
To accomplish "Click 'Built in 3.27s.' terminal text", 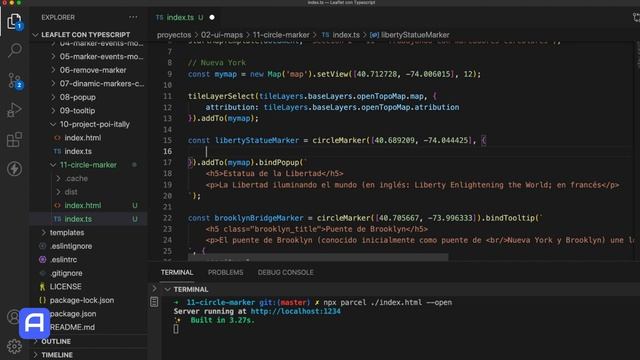I will click(x=222, y=320).
